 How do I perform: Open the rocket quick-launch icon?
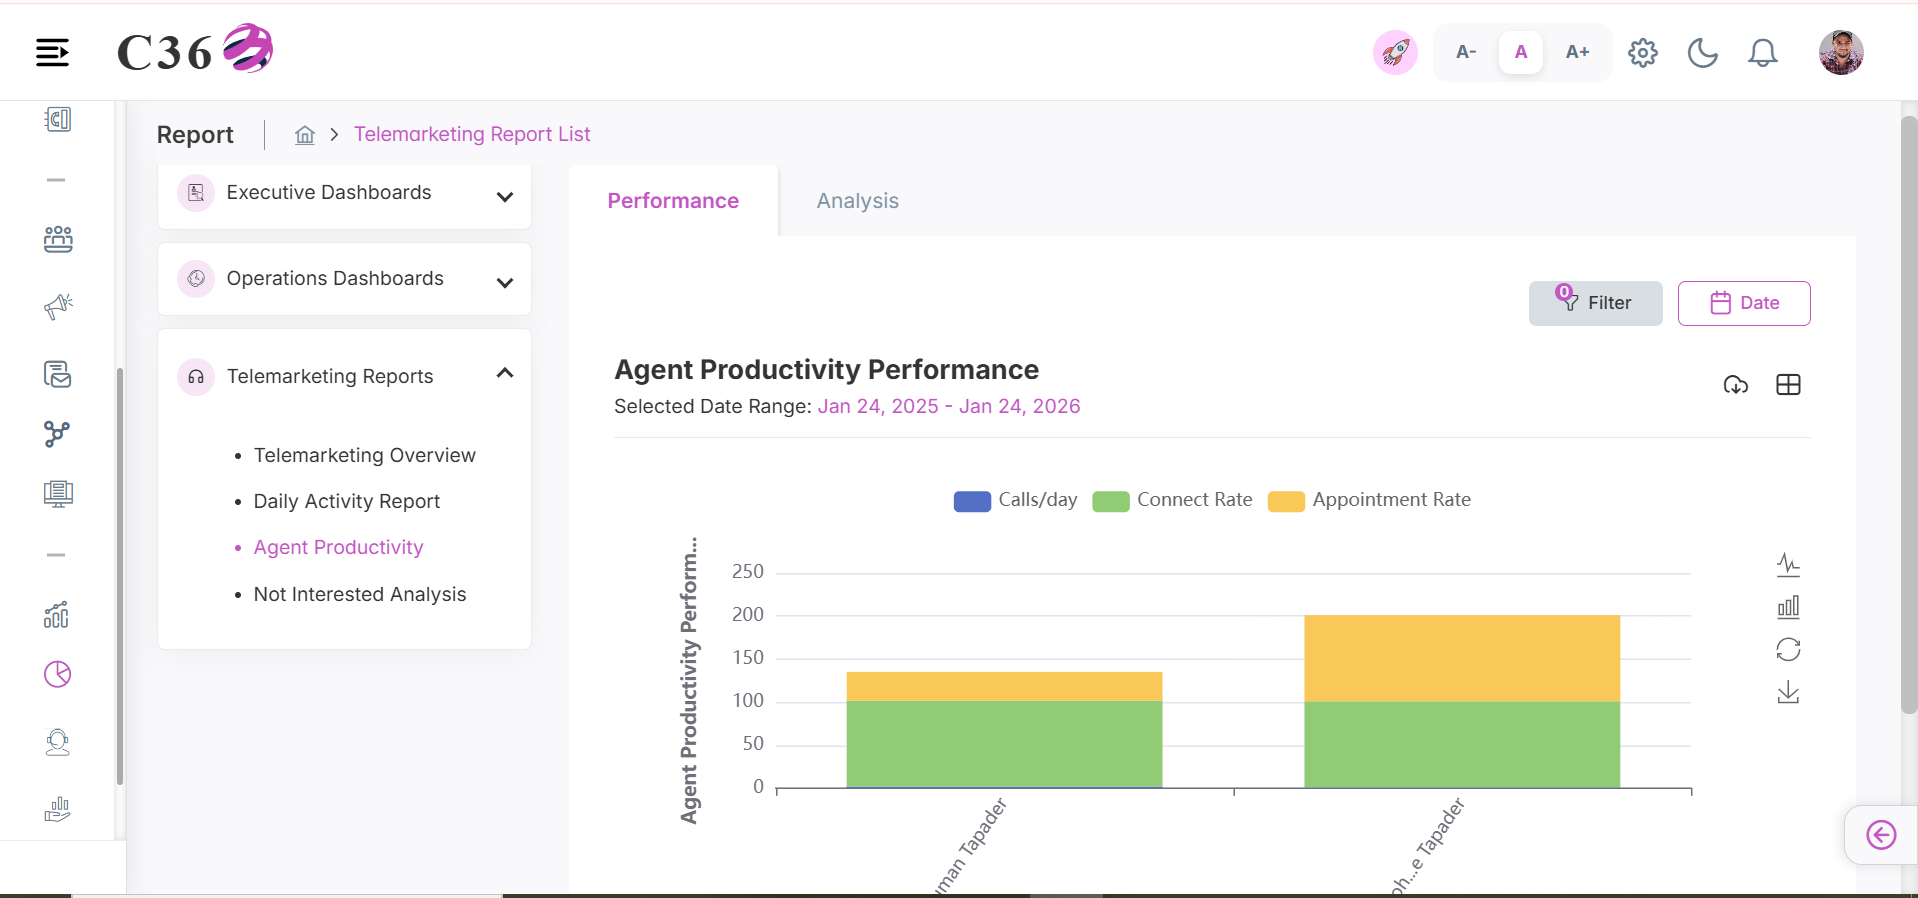(x=1395, y=52)
